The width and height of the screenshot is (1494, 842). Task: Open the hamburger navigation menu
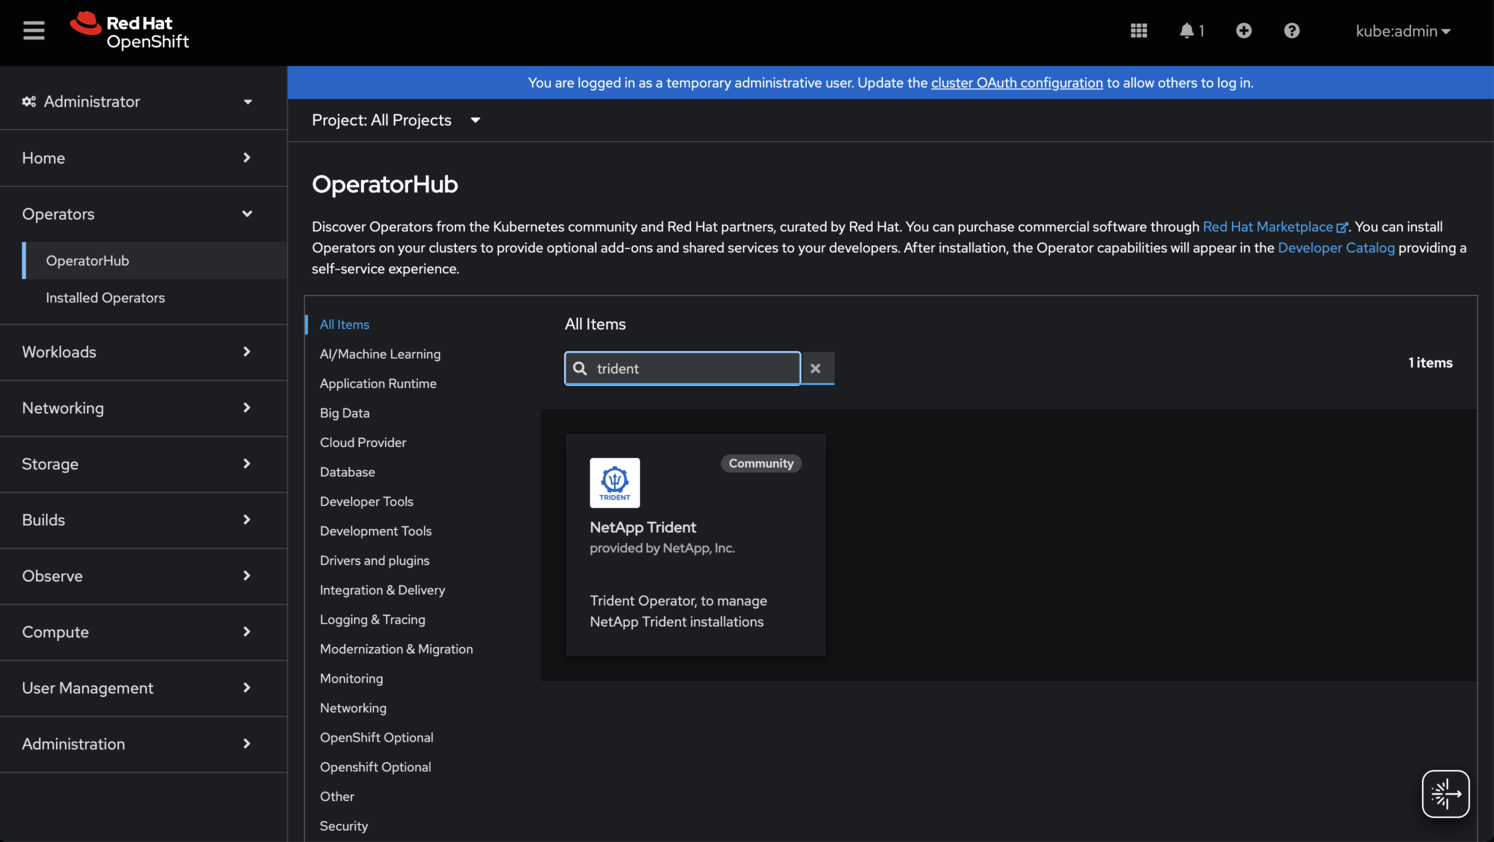tap(34, 31)
